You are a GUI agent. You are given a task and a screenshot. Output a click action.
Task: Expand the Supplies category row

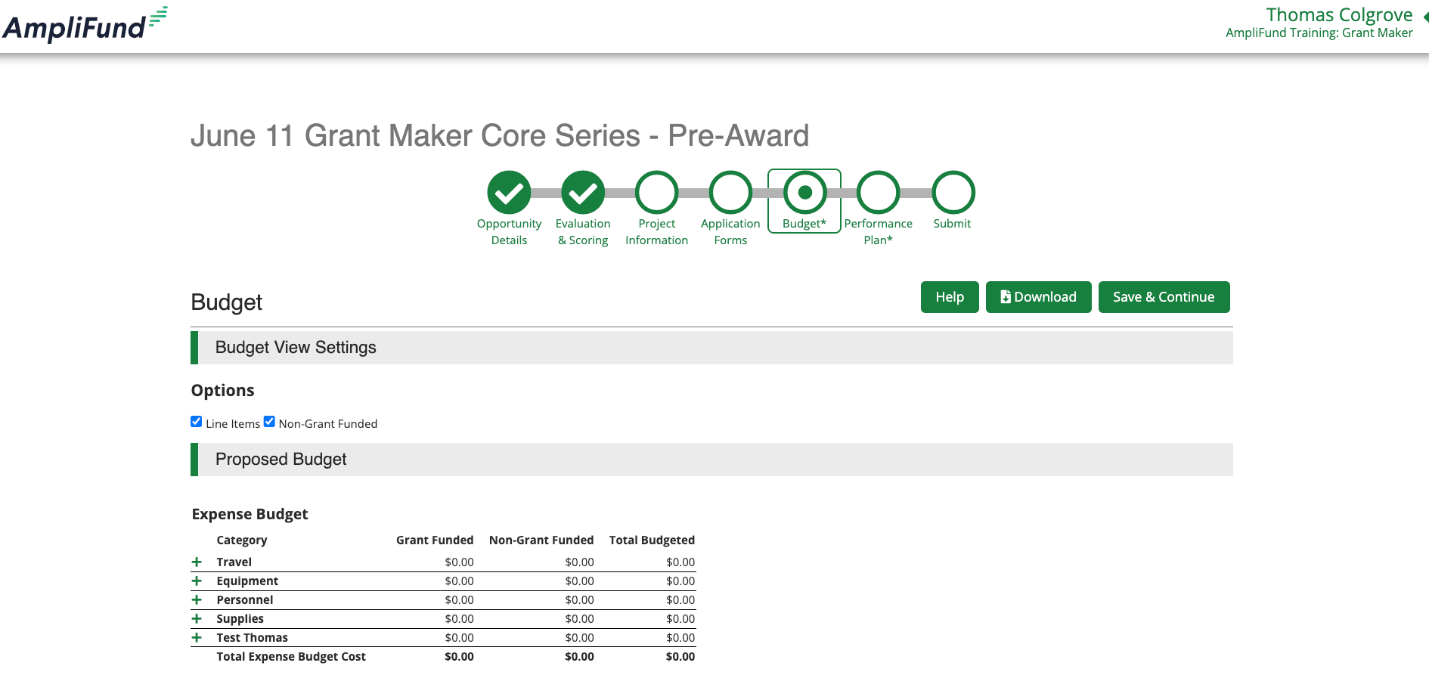(197, 619)
